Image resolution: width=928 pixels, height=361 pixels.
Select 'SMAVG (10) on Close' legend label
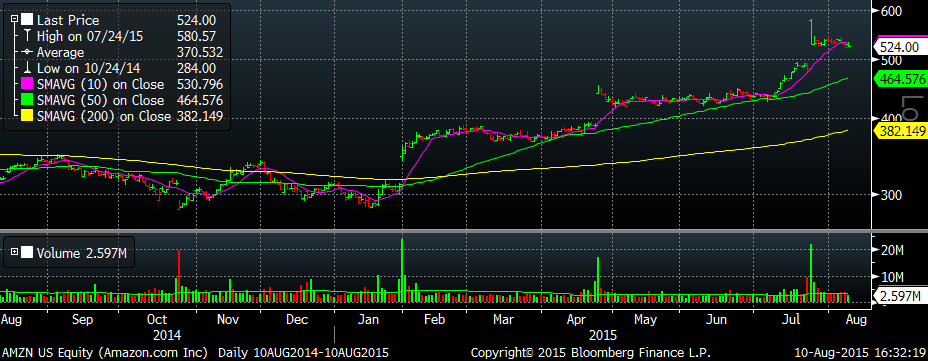[x=101, y=84]
